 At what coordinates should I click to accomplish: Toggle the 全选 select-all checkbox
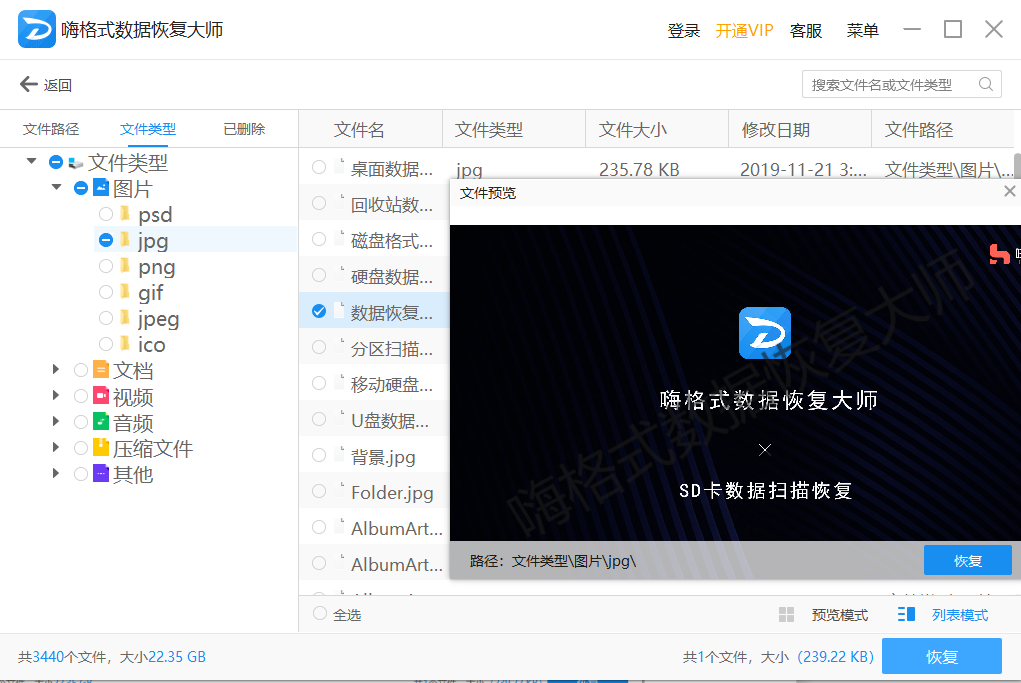pos(320,613)
